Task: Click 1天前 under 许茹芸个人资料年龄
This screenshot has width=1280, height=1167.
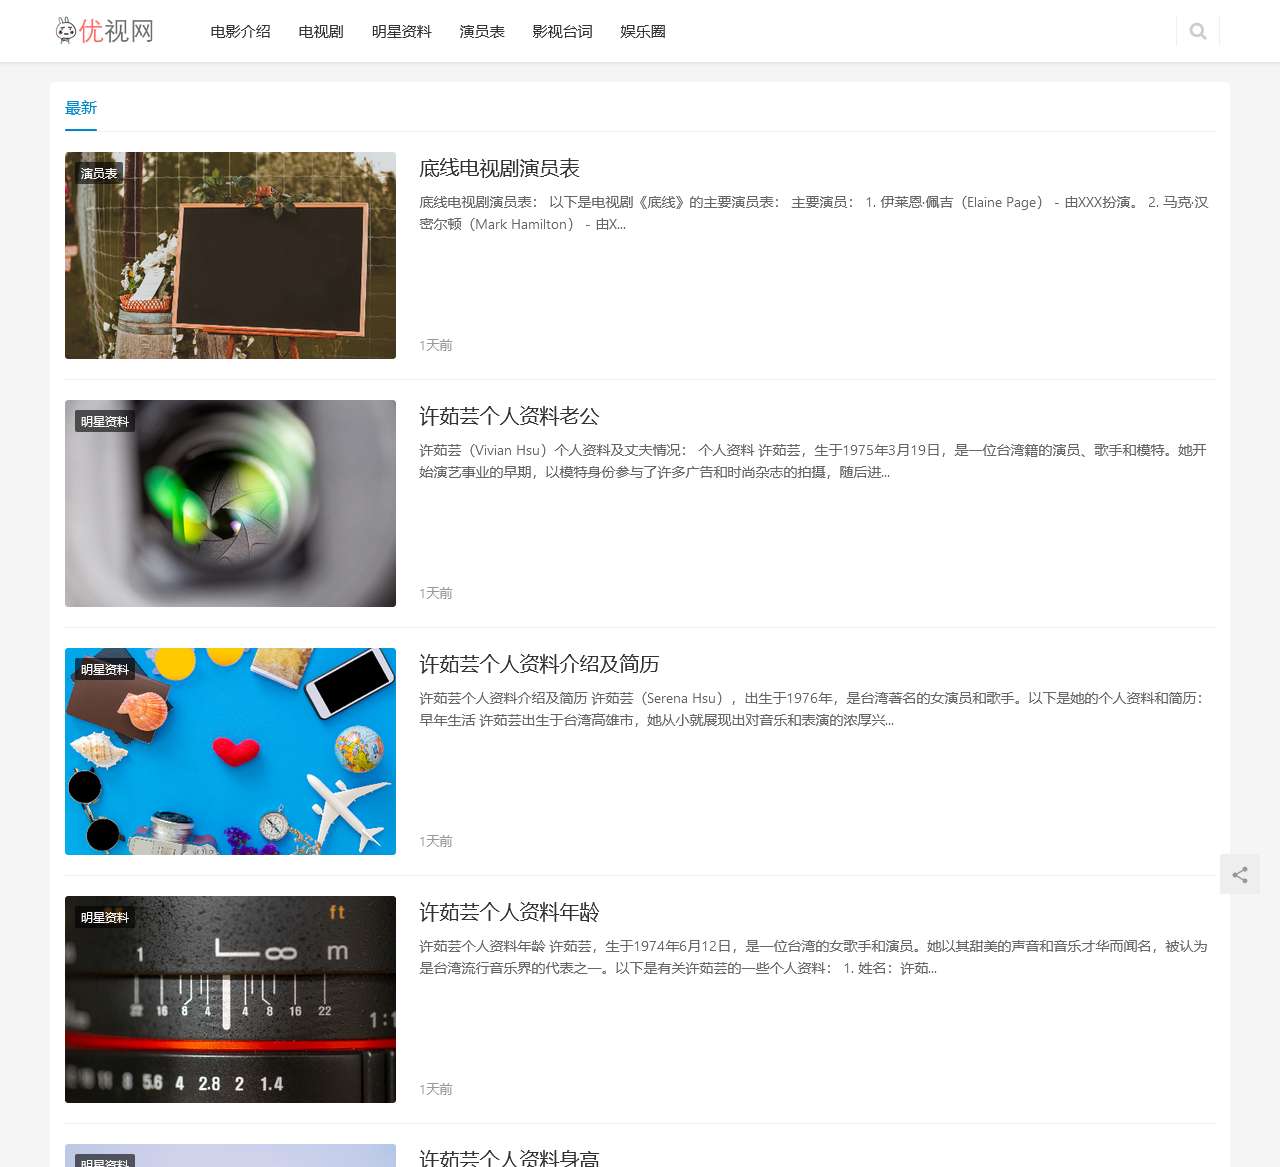Action: [436, 1089]
